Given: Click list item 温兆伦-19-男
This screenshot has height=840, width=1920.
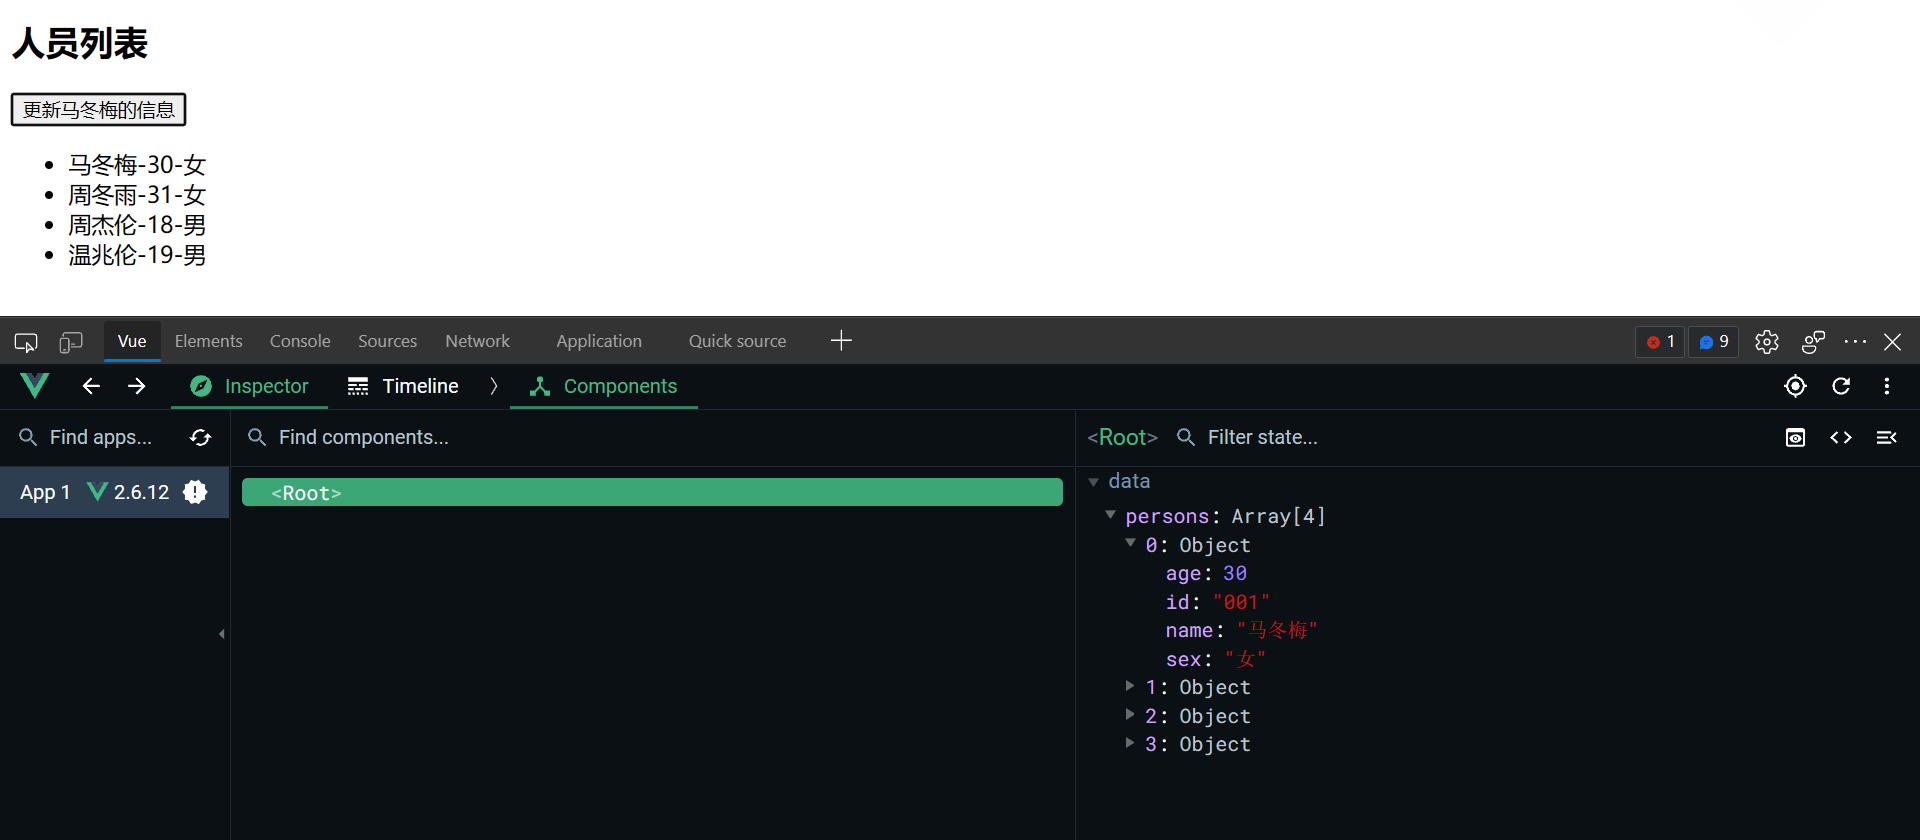Looking at the screenshot, I should (x=137, y=255).
